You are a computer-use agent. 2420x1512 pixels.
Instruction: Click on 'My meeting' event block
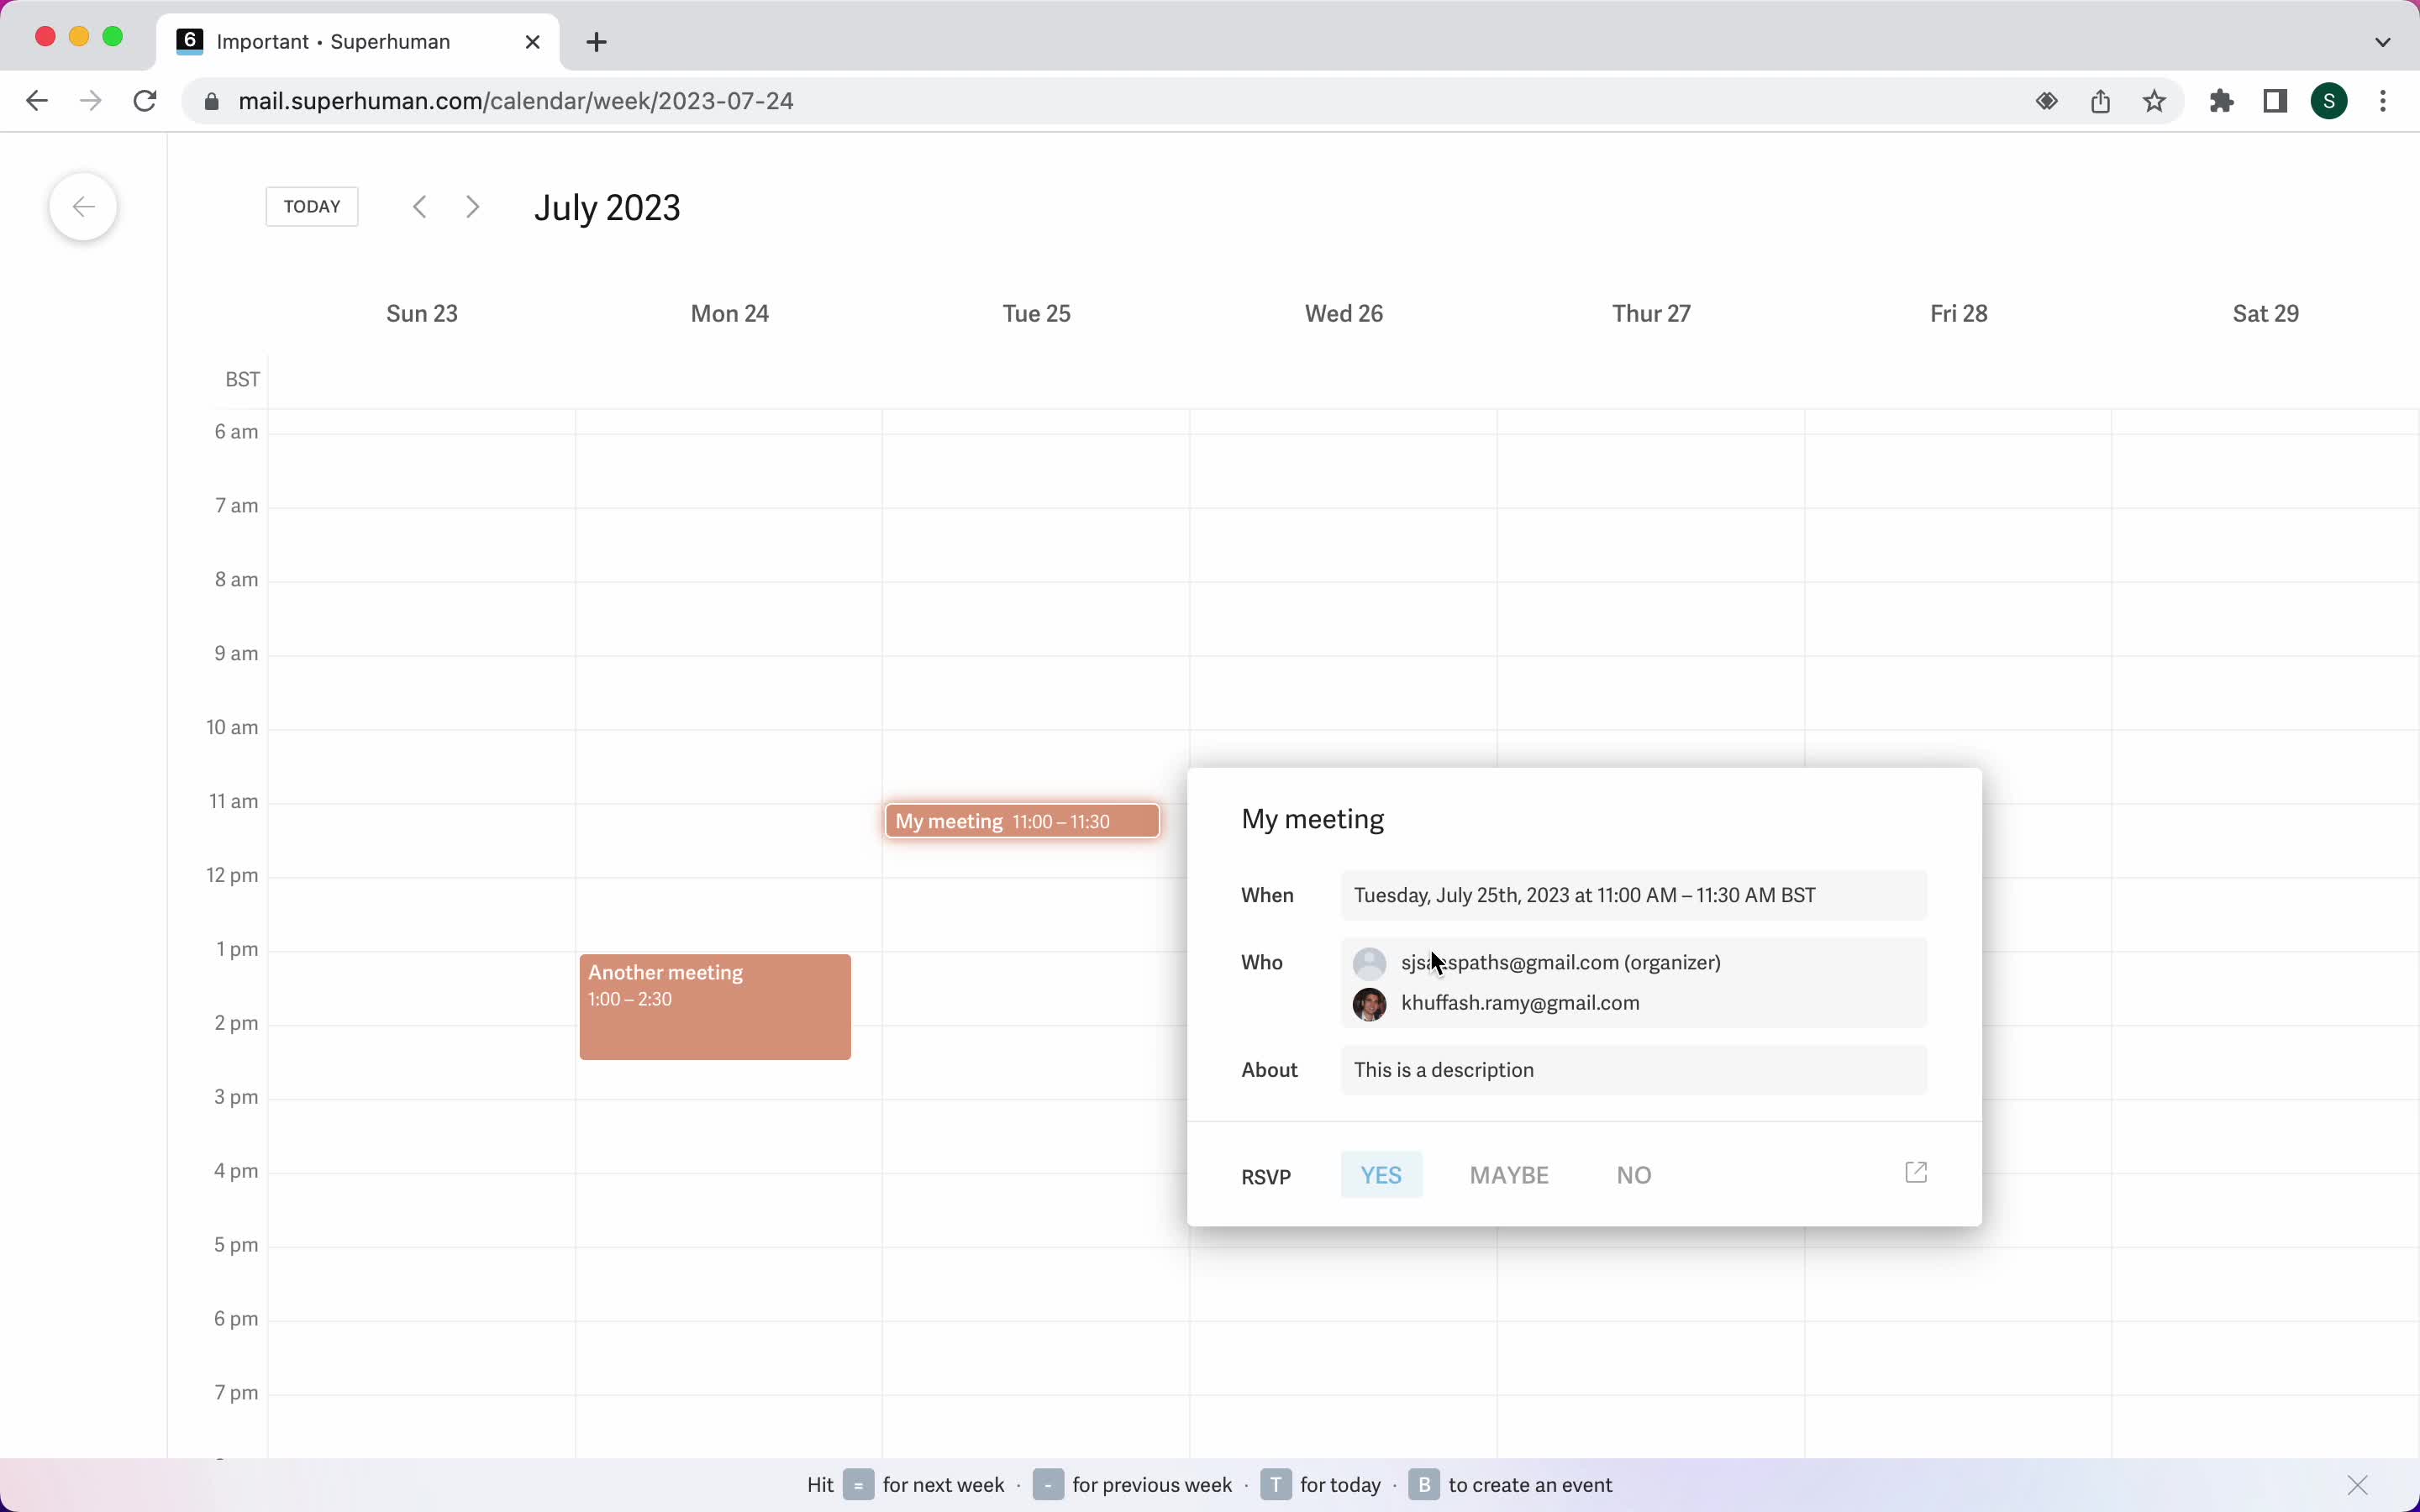(1023, 821)
